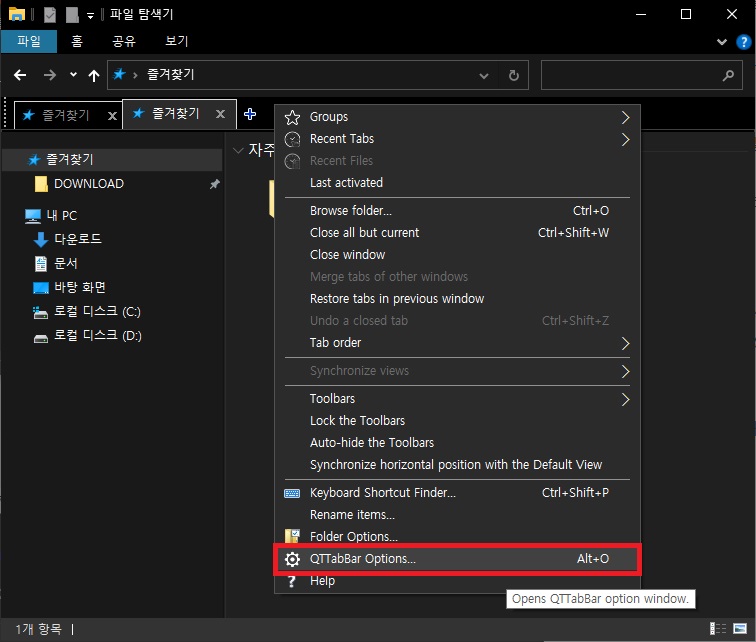
Task: Switch to details view status icon
Action: coord(718,629)
